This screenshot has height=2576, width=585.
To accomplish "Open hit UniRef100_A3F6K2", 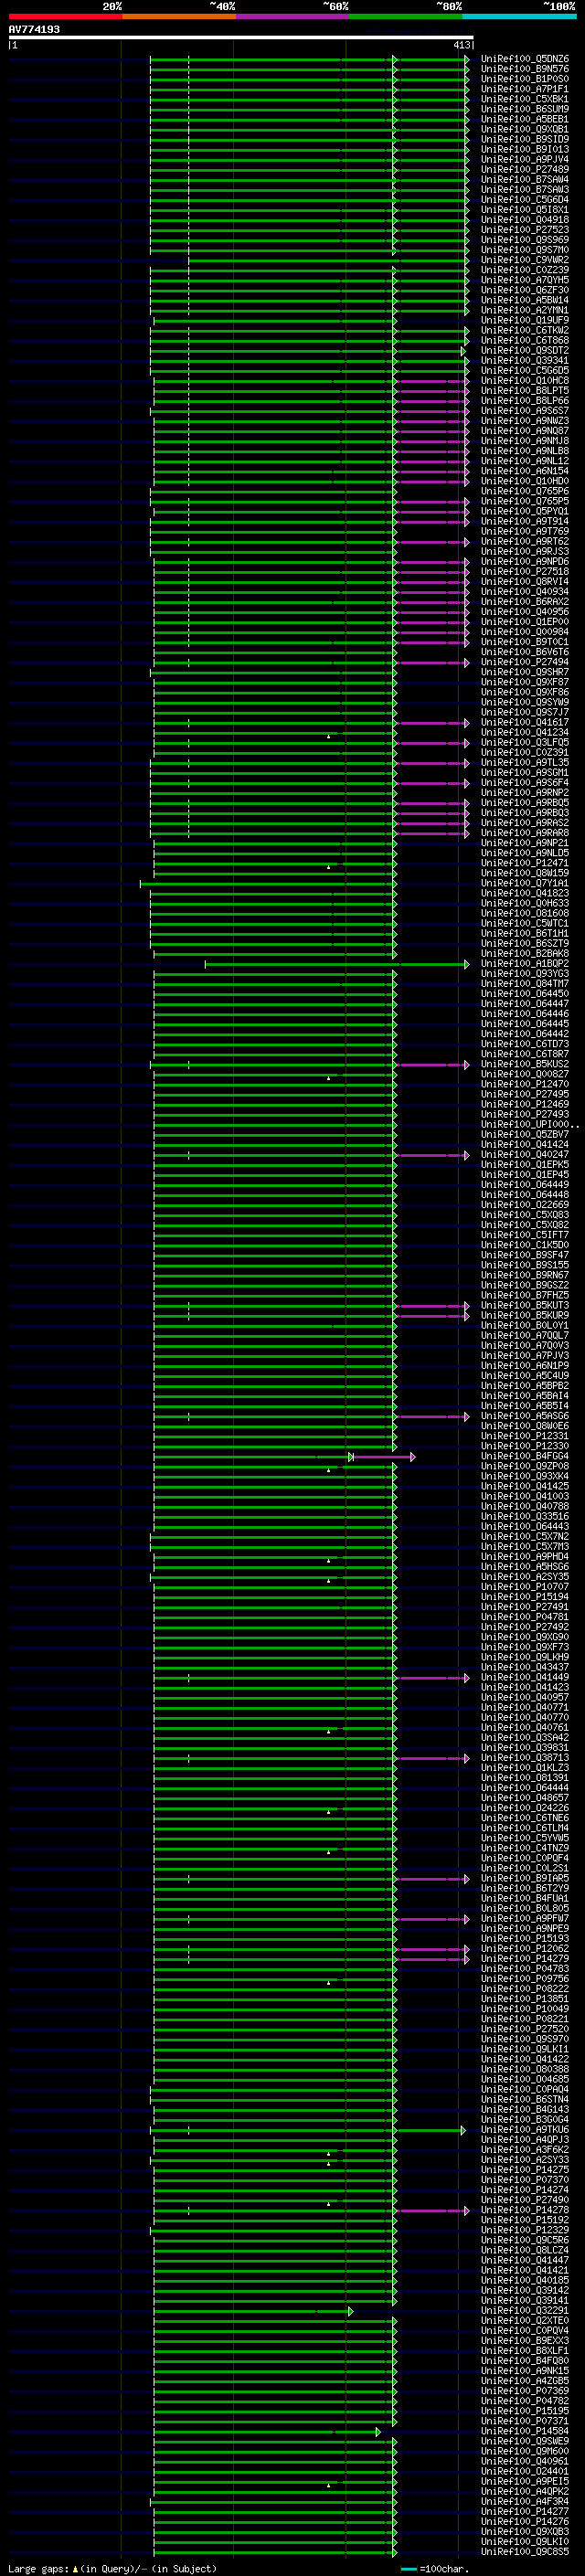I will point(524,2149).
